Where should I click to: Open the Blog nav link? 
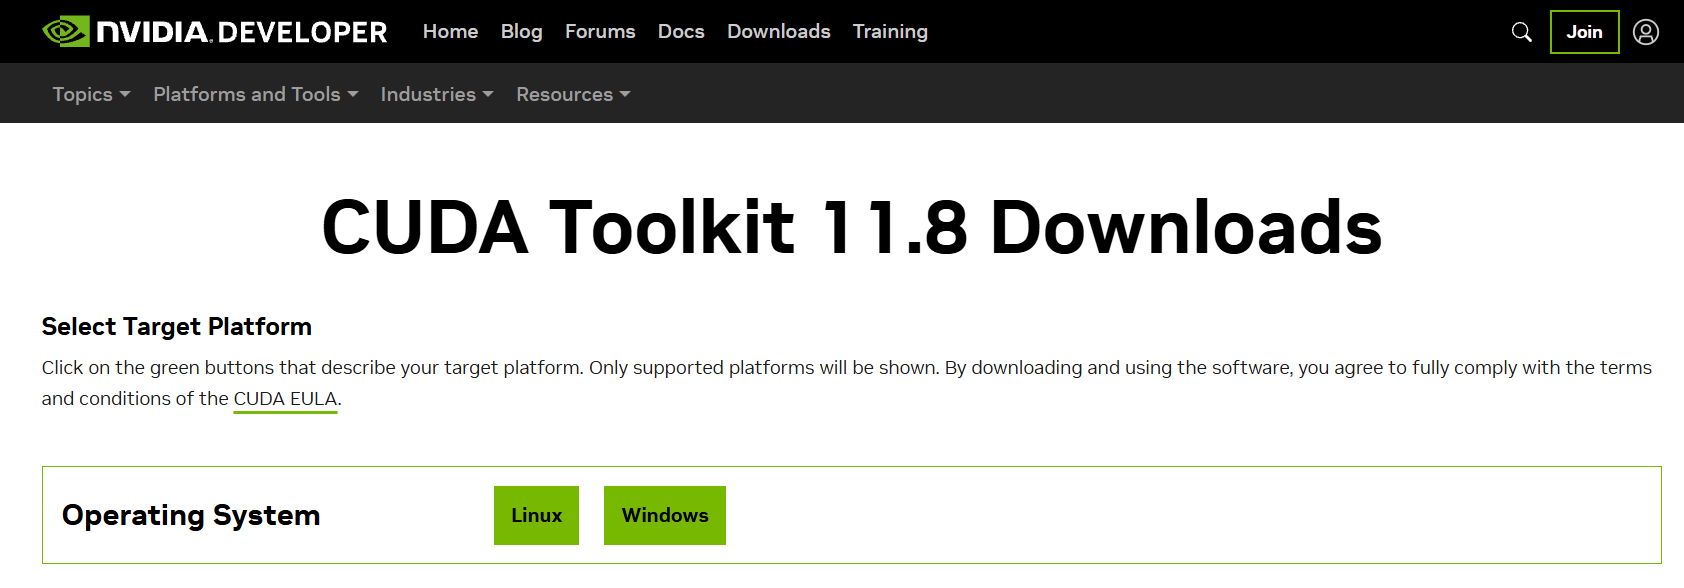click(x=521, y=32)
